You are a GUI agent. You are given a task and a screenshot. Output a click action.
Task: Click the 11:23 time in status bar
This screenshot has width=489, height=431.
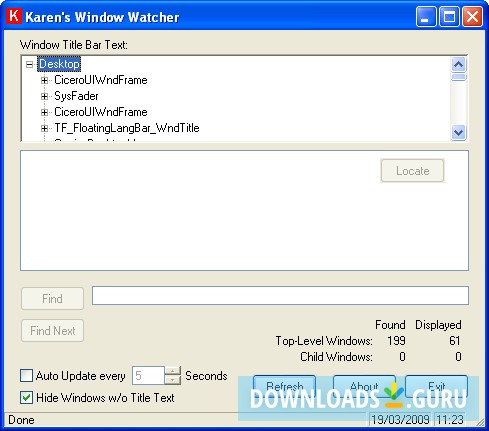[450, 420]
